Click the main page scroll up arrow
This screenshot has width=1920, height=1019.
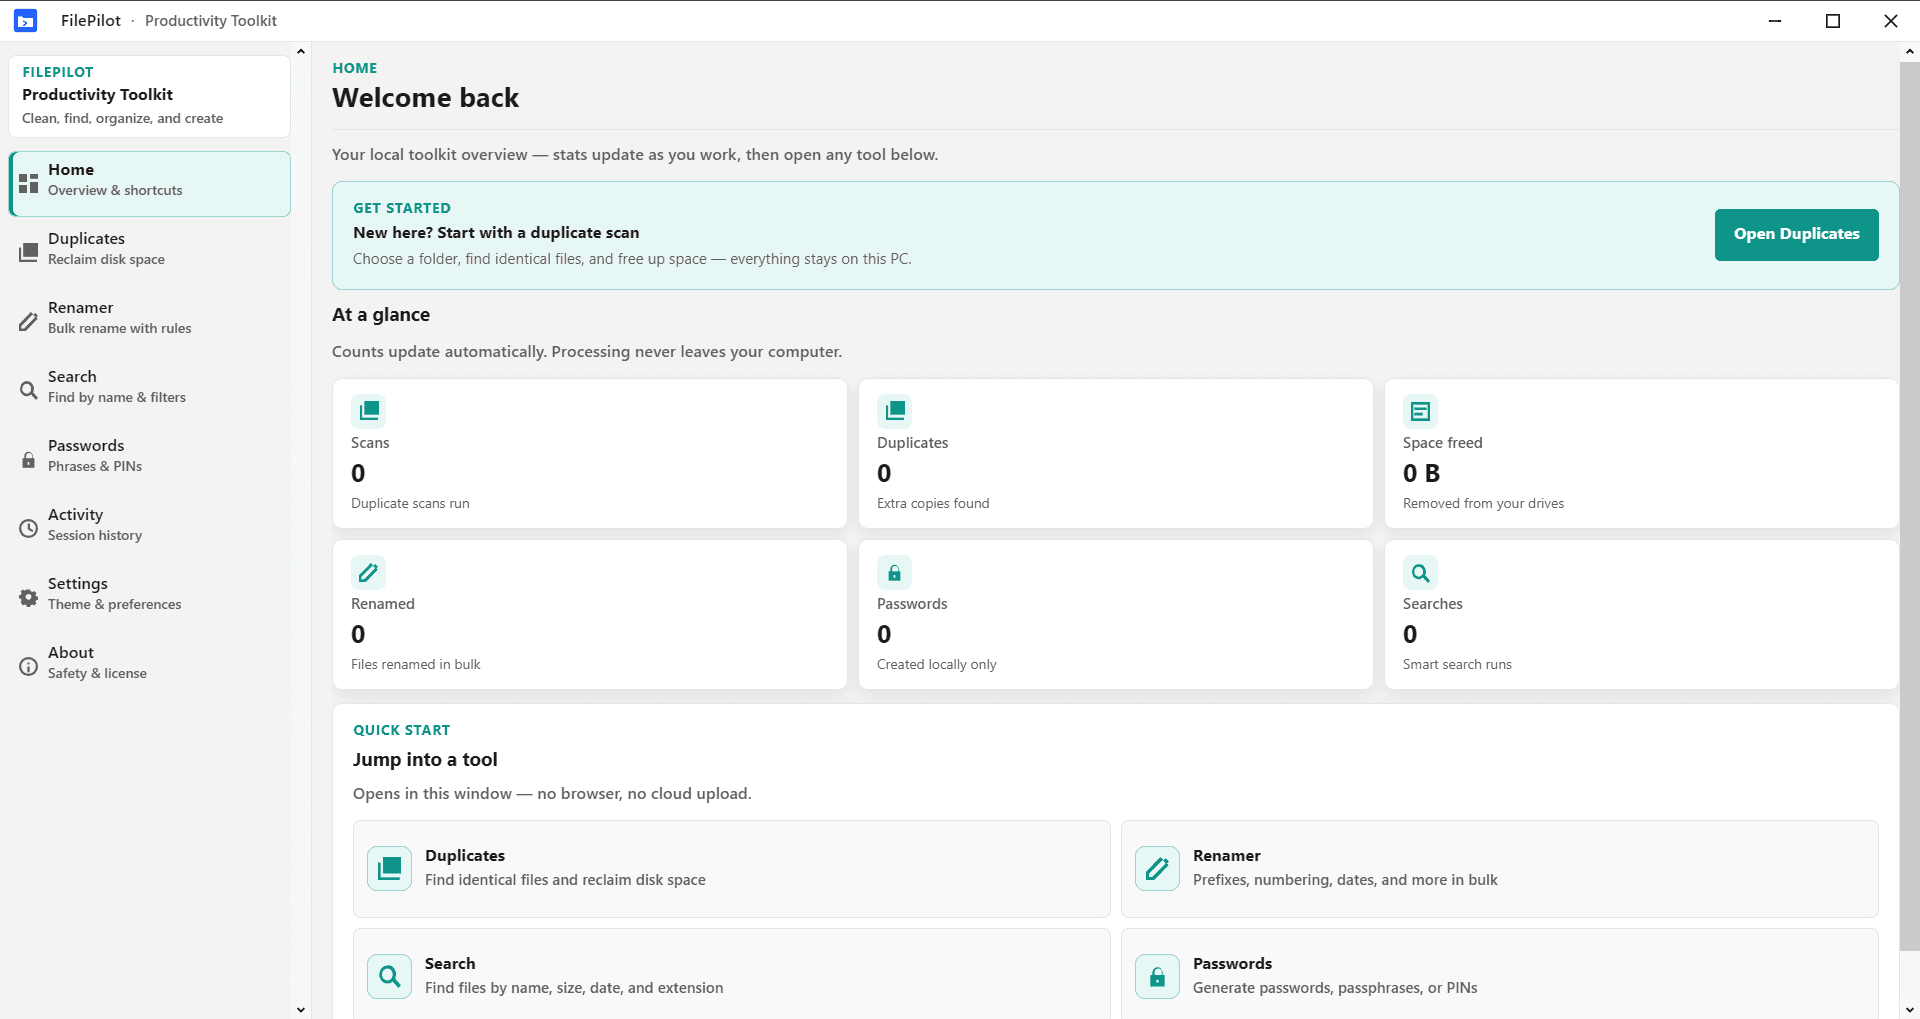(1910, 51)
